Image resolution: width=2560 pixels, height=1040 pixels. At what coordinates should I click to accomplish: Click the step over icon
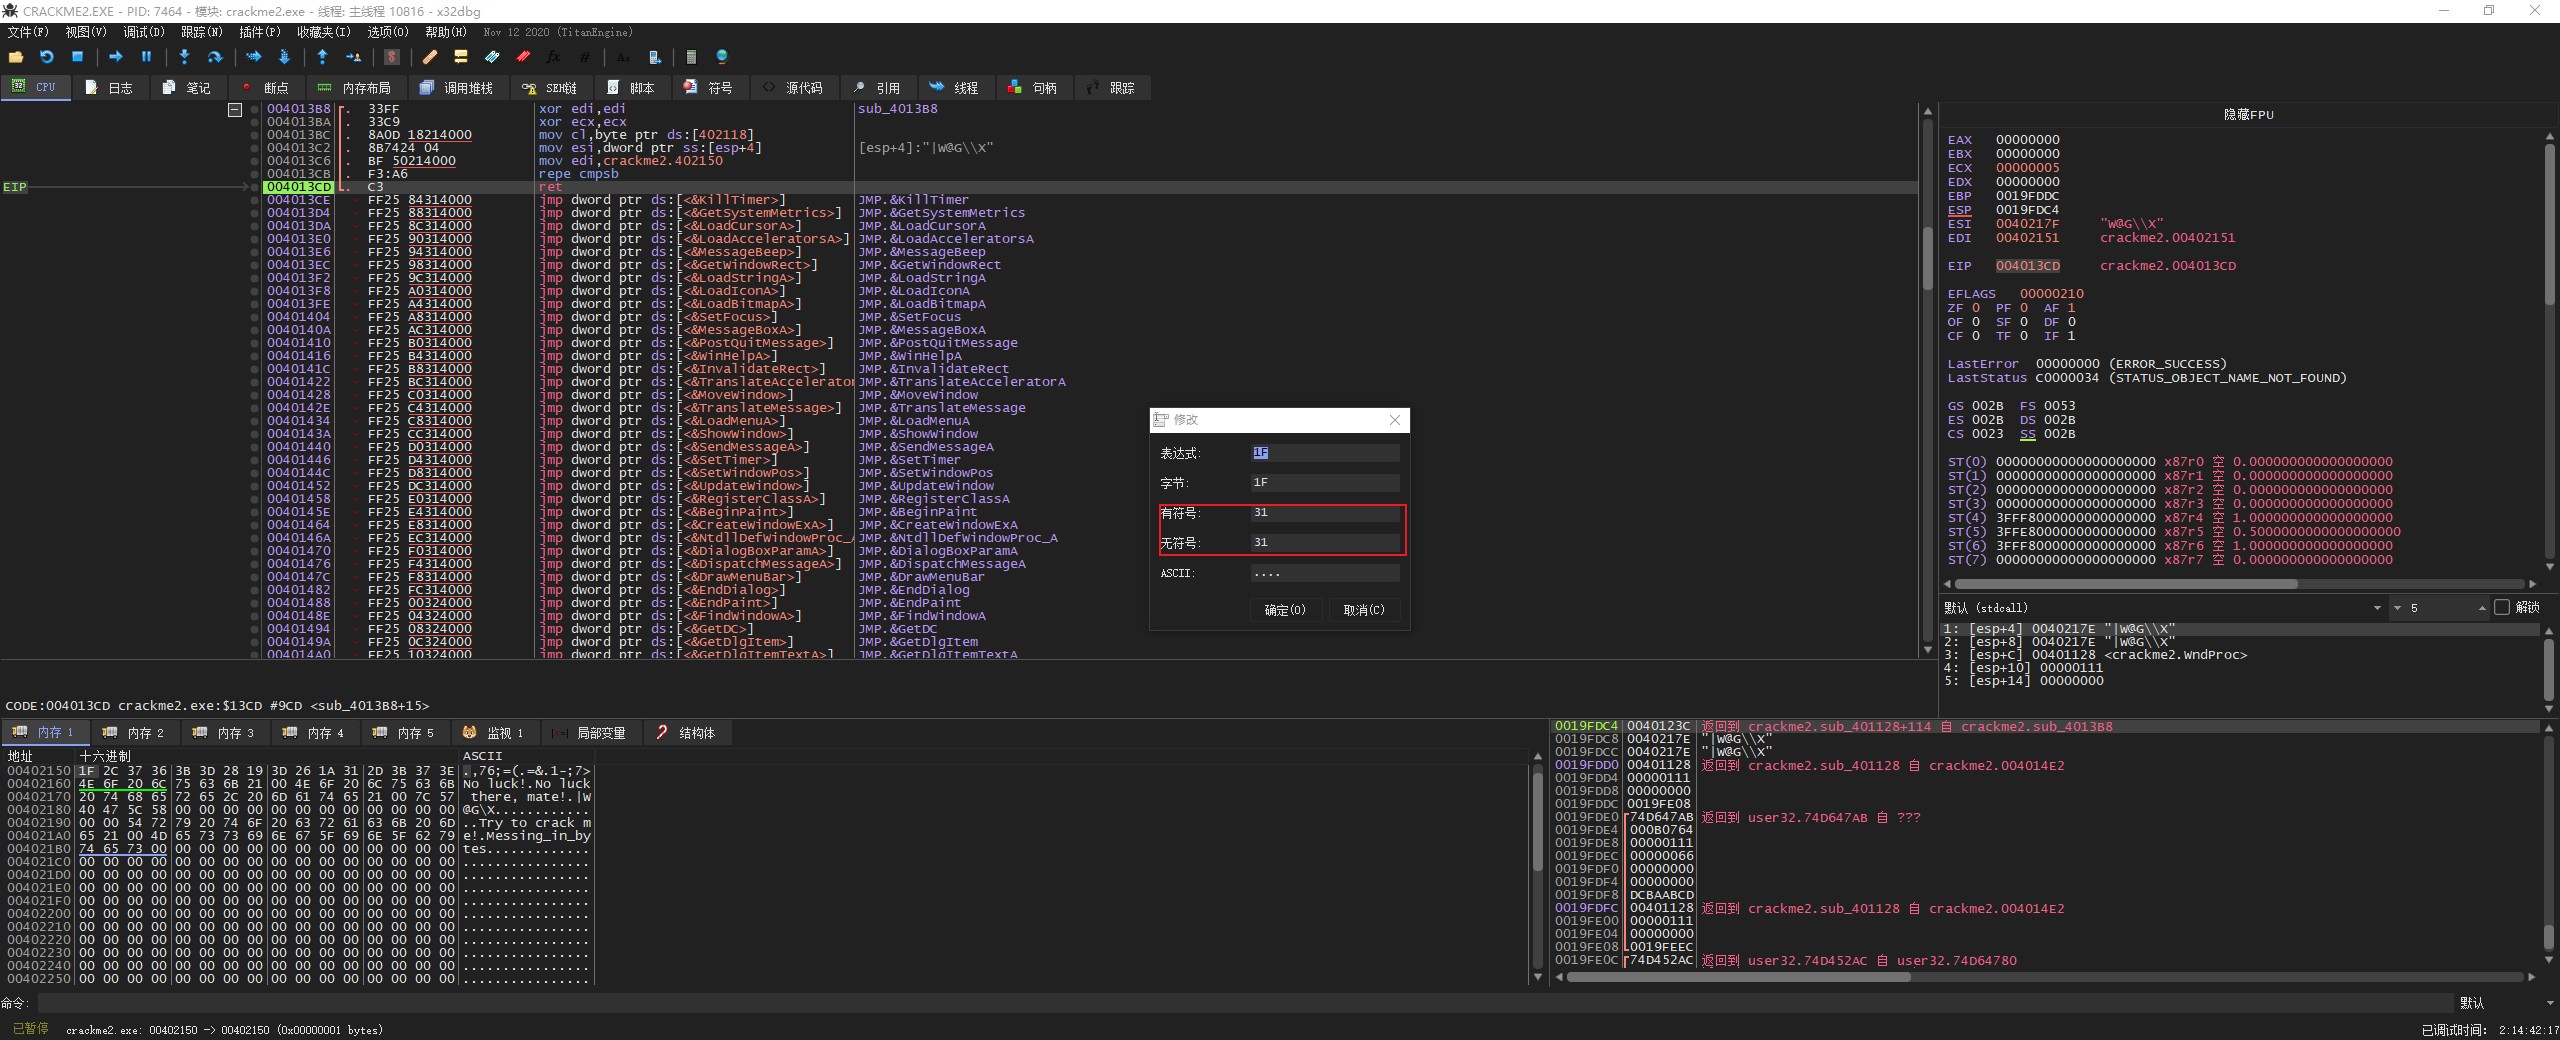(x=214, y=57)
